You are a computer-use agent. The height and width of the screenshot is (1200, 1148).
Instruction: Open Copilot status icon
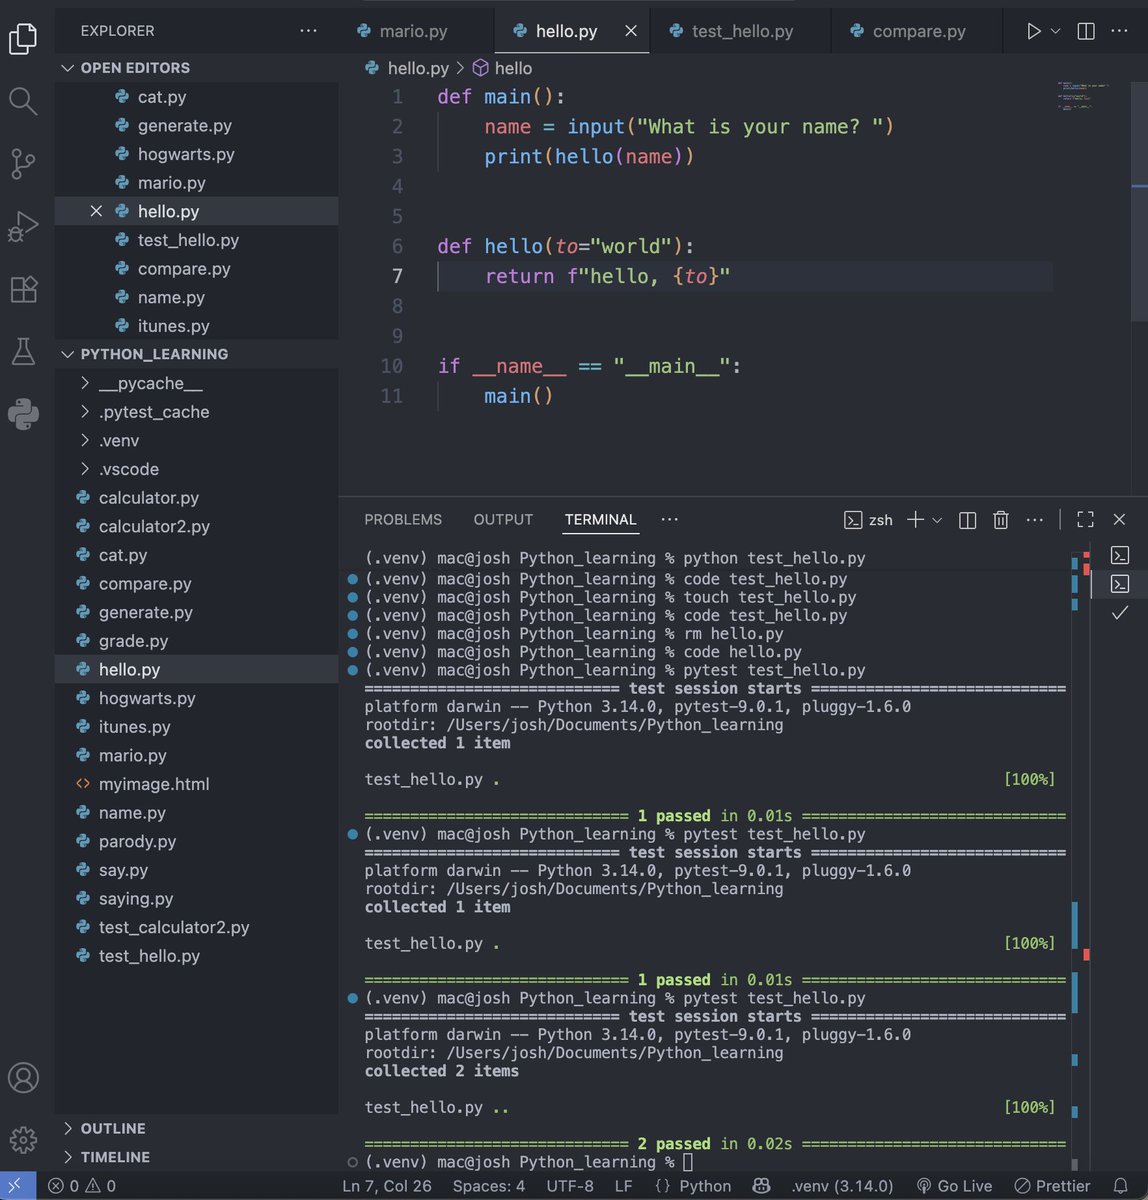click(761, 1186)
